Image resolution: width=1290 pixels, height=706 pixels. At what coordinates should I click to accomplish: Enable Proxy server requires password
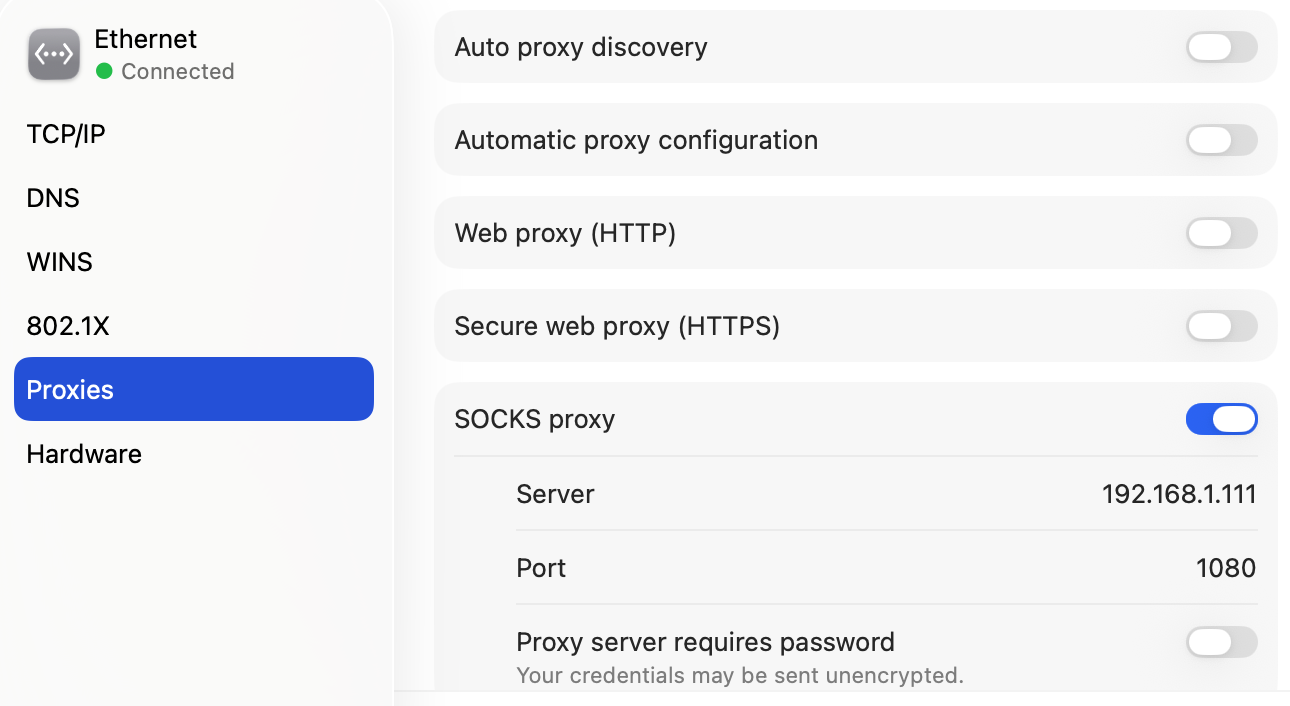[x=1221, y=642]
